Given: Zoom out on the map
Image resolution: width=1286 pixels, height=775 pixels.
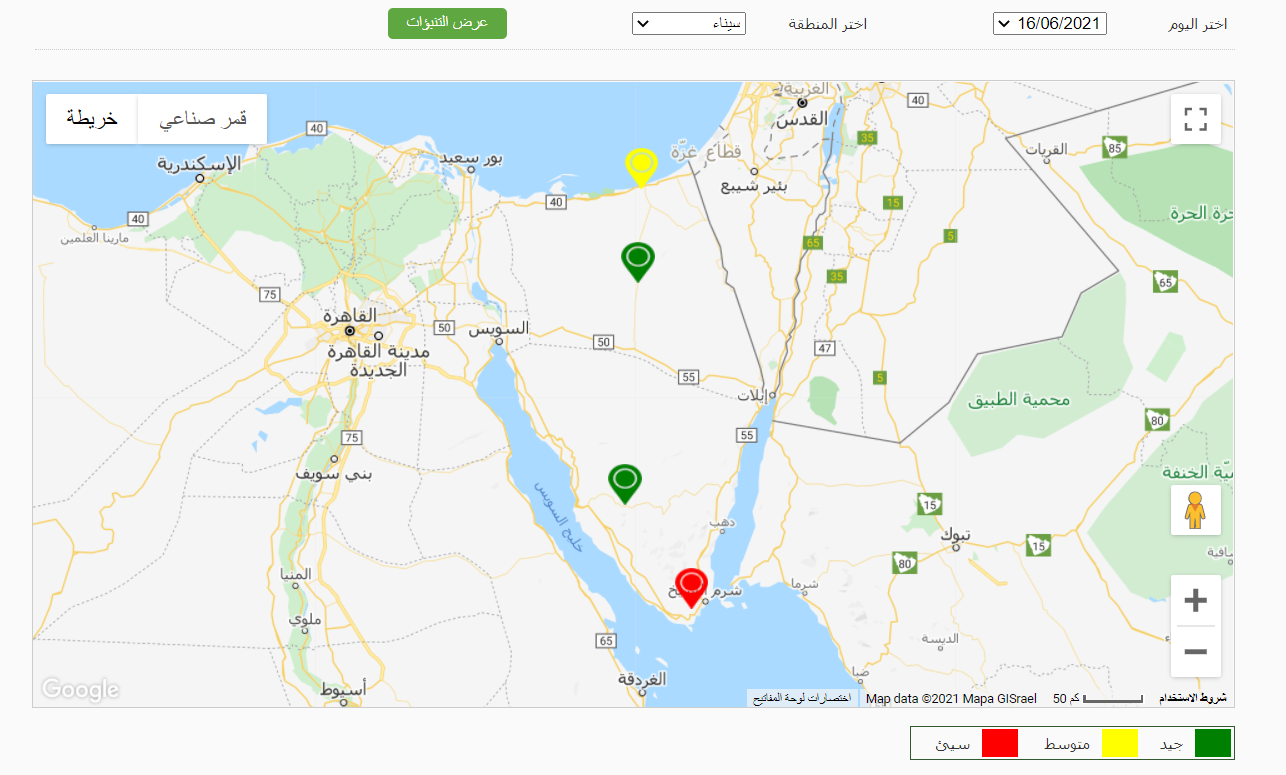Looking at the screenshot, I should tap(1195, 652).
